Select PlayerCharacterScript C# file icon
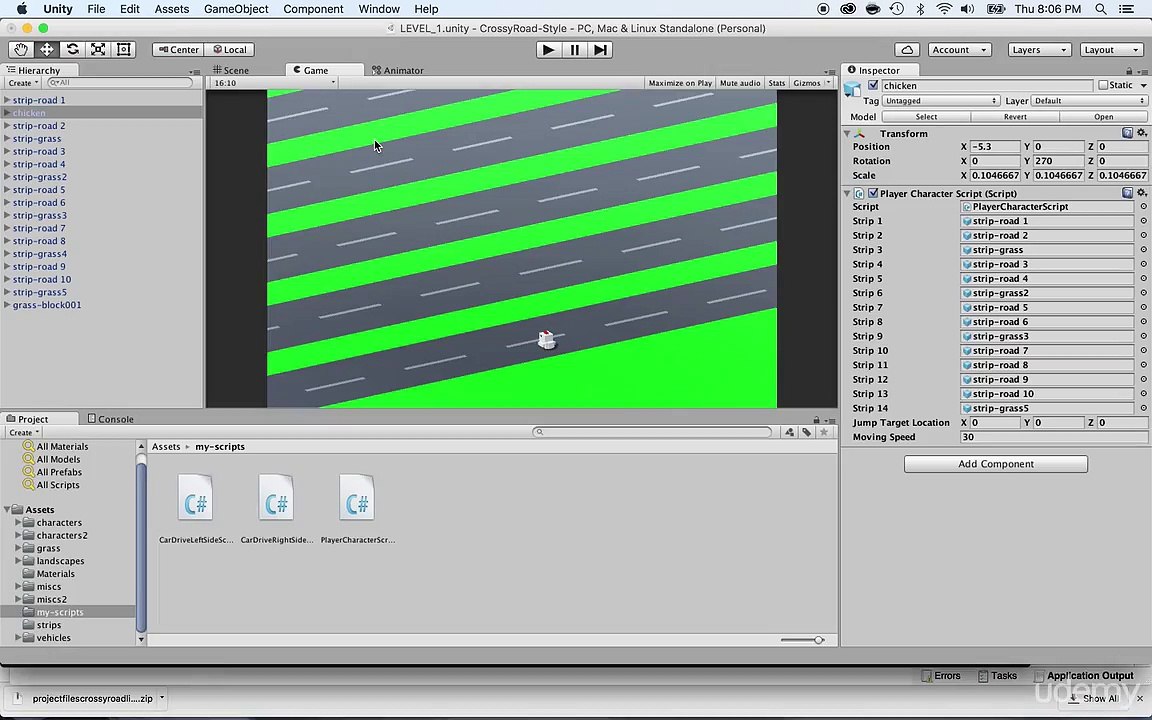This screenshot has height=720, width=1152. pos(357,499)
